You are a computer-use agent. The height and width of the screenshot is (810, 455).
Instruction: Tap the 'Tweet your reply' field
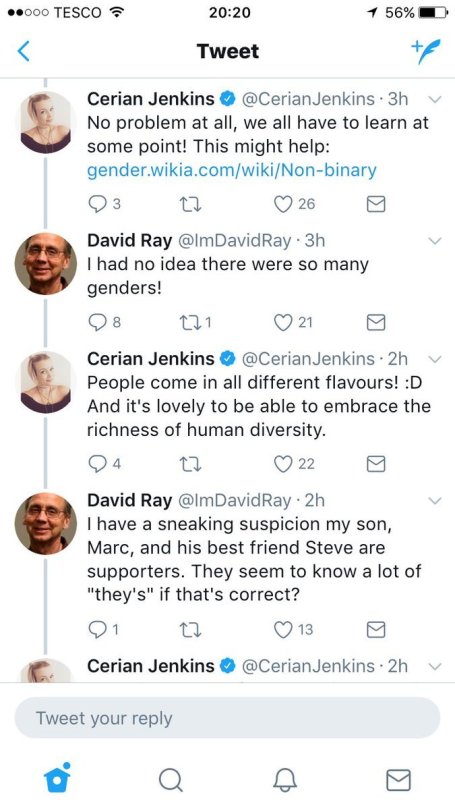(227, 718)
